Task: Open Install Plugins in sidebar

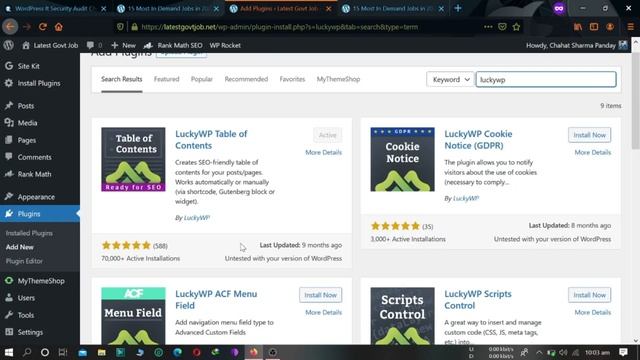Action: [40, 83]
